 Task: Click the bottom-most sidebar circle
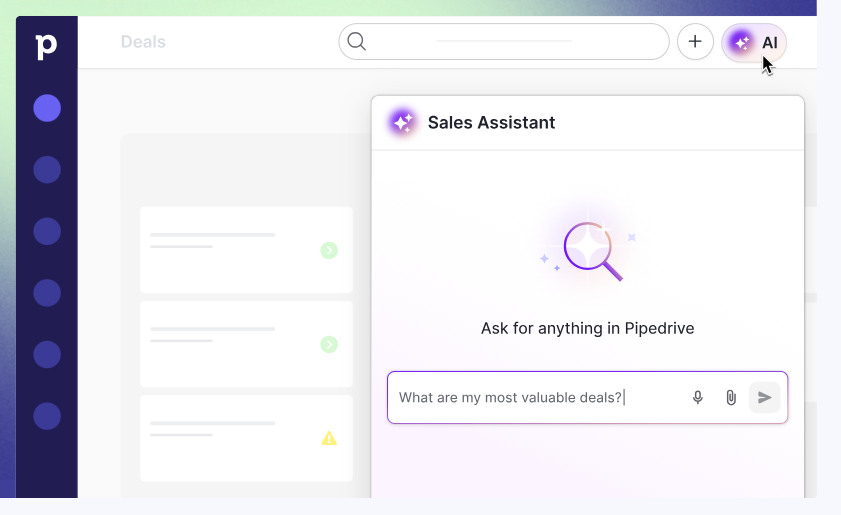(x=47, y=416)
